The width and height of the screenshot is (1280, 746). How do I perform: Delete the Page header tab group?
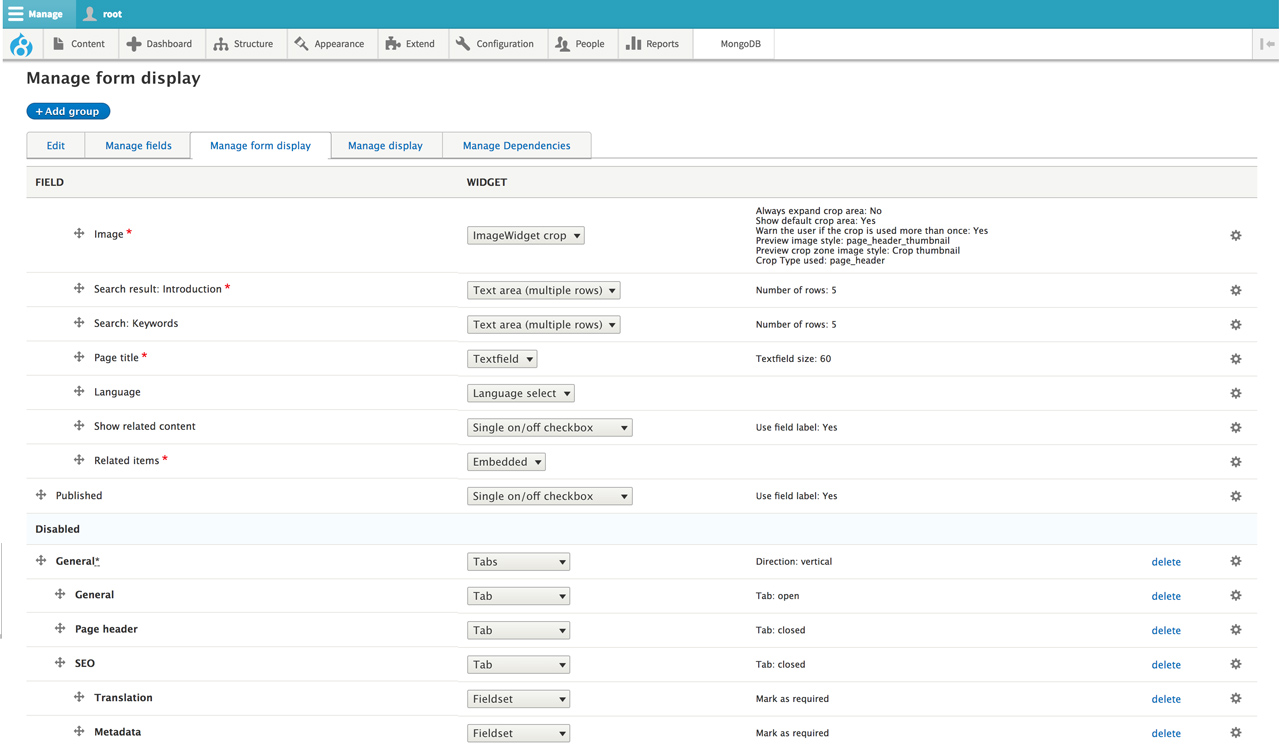1165,630
